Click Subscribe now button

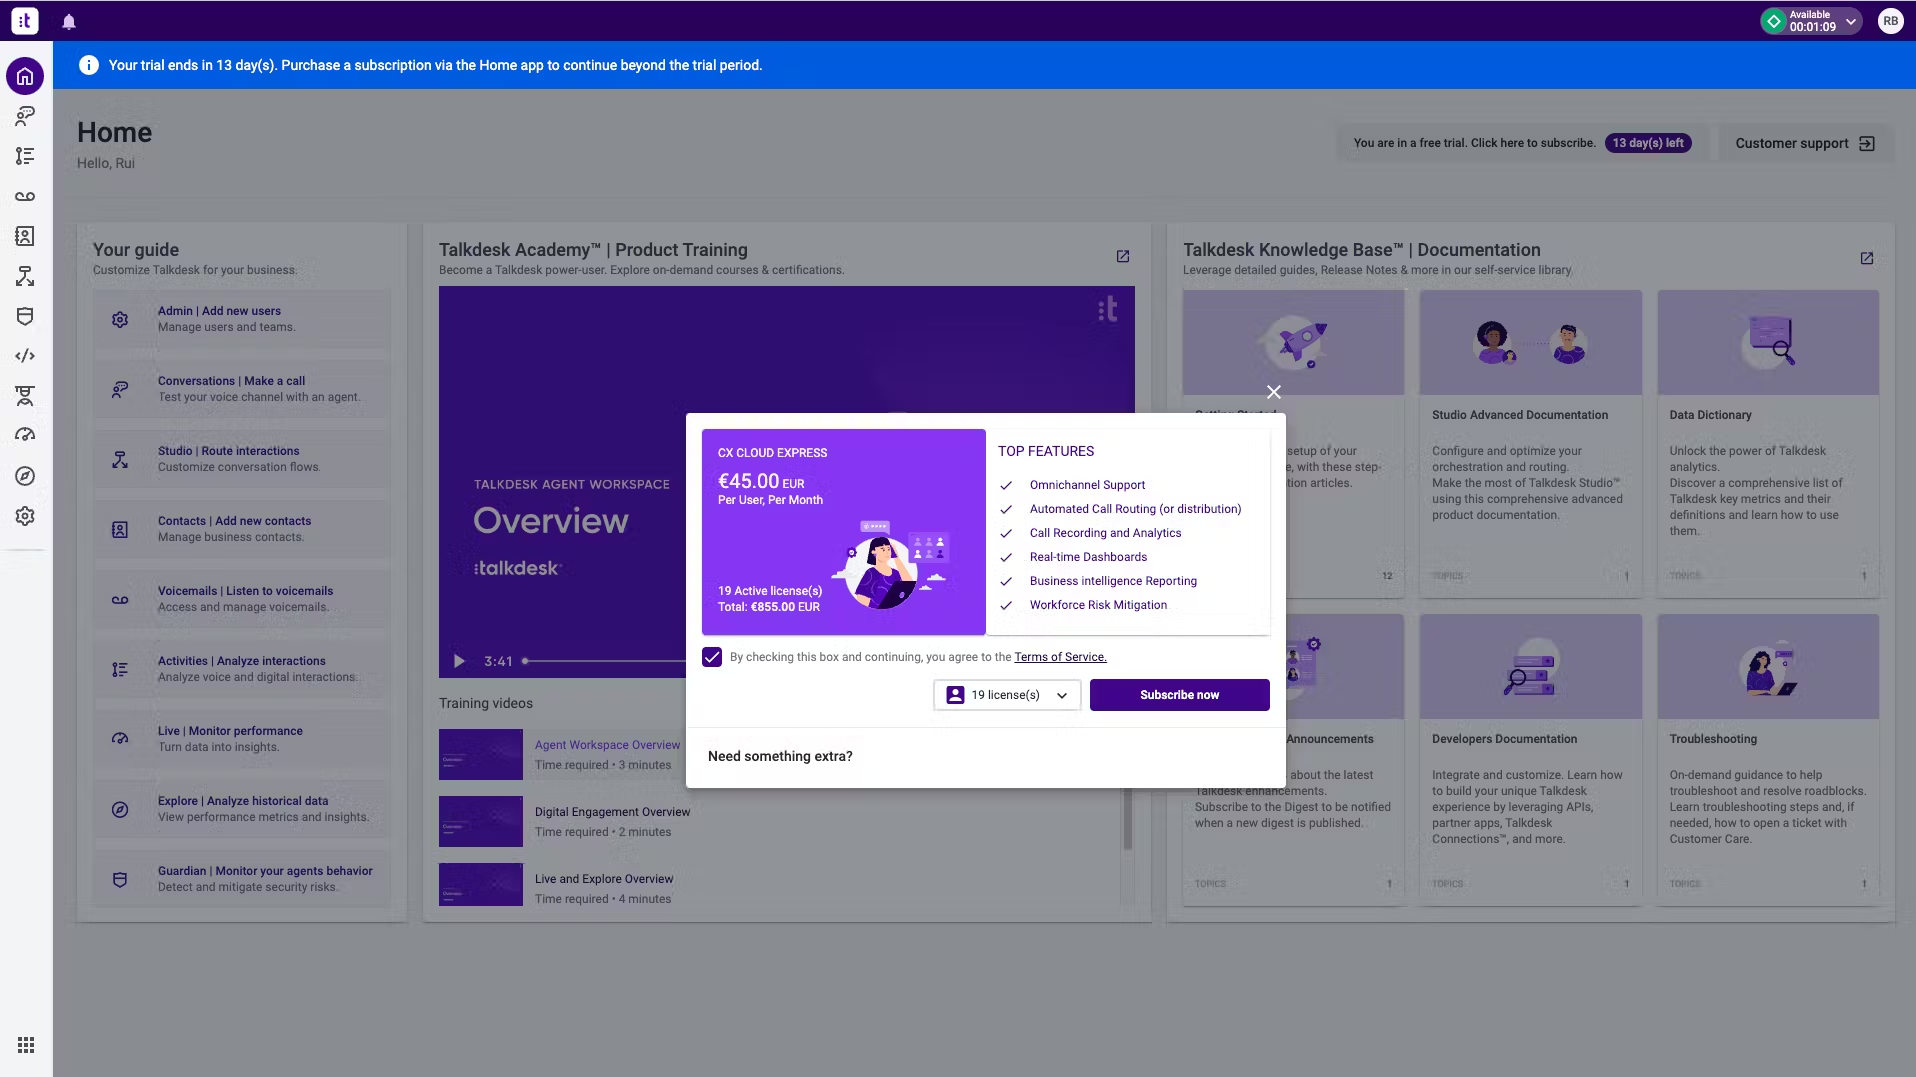[1179, 695]
